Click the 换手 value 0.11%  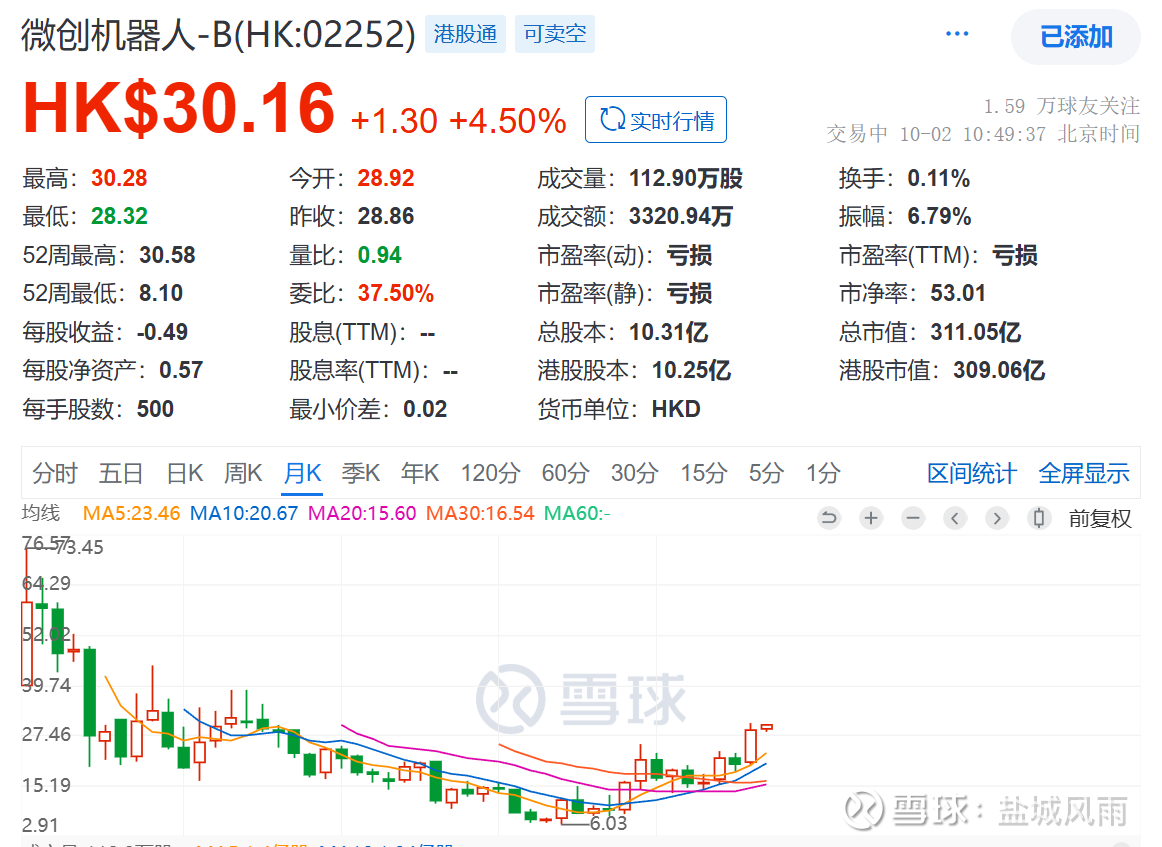[x=939, y=178]
